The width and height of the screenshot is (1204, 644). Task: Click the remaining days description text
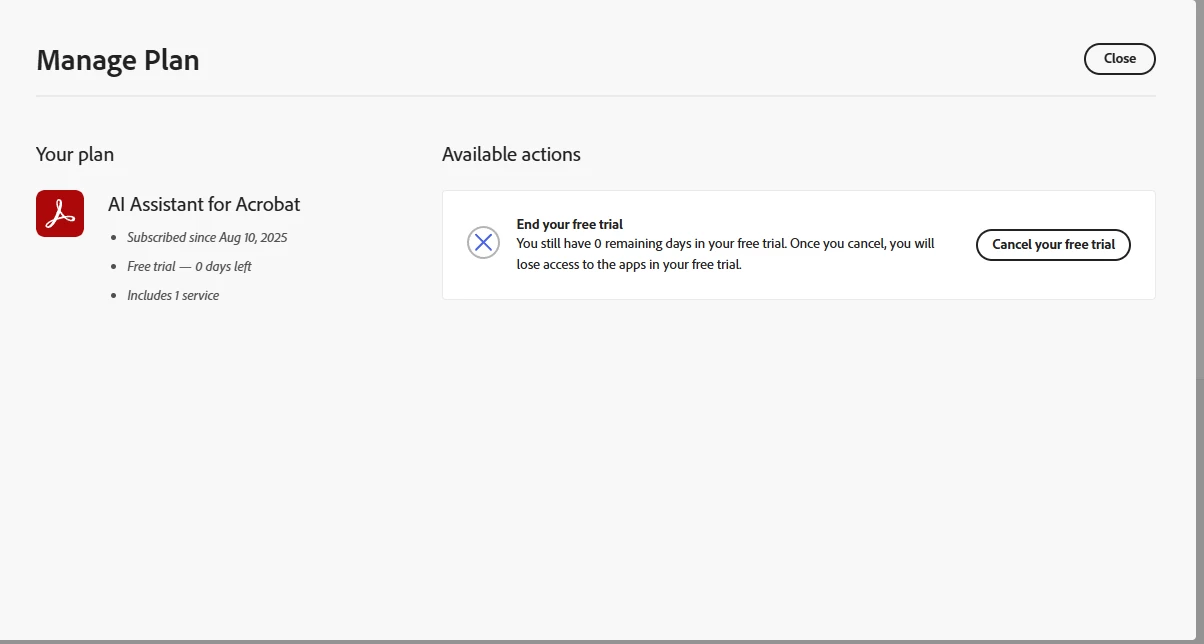click(x=725, y=254)
